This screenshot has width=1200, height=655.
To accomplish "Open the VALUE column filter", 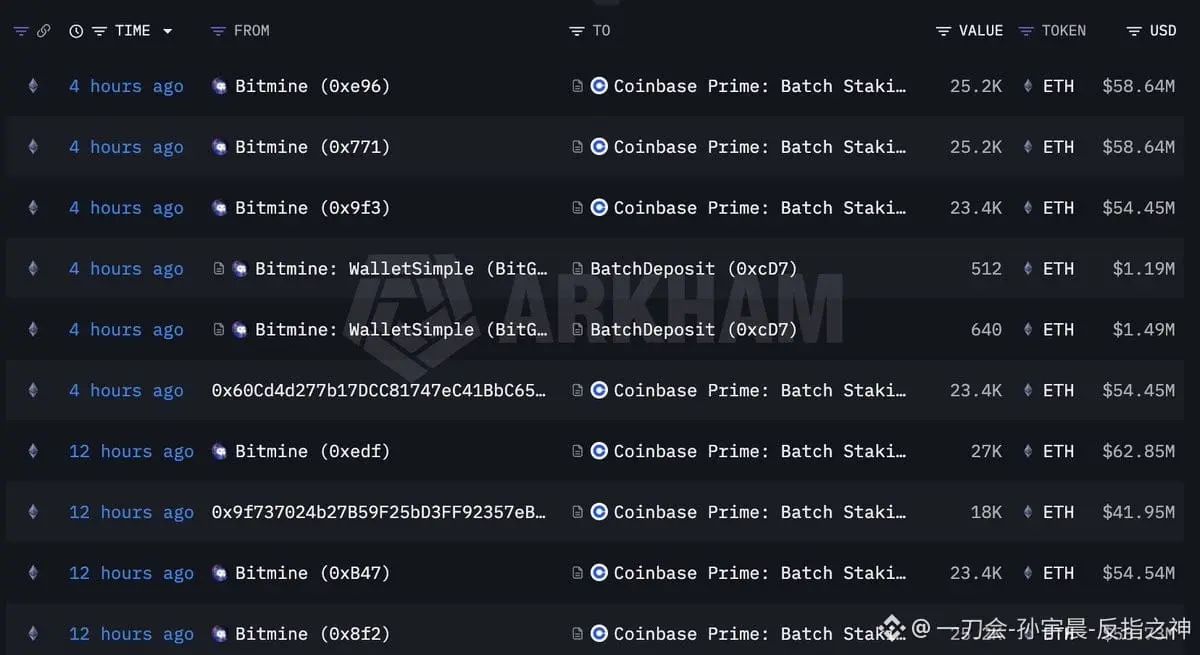I will pos(943,31).
